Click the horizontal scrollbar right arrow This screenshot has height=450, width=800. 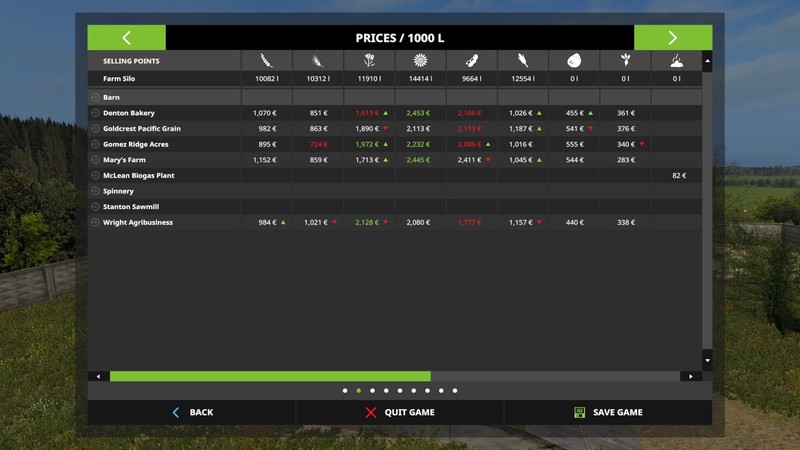[x=690, y=376]
